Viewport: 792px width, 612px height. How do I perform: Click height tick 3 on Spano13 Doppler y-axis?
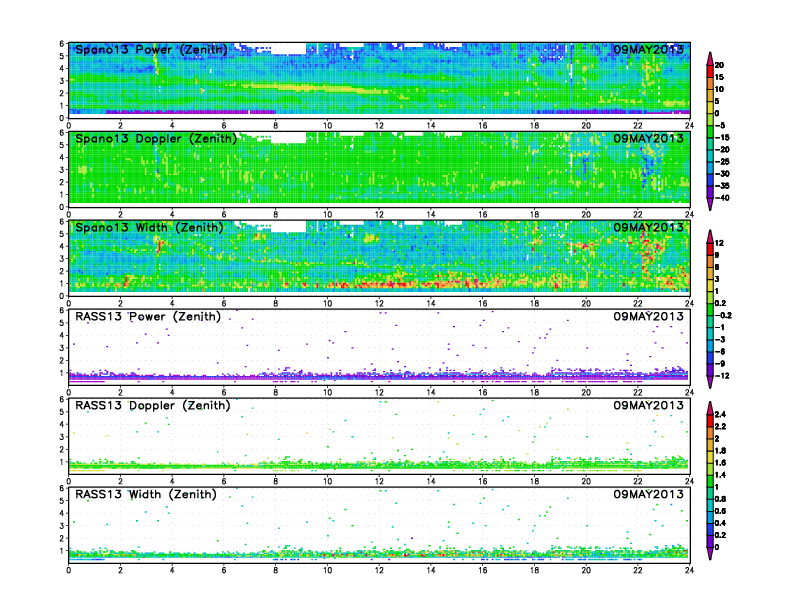click(x=62, y=170)
